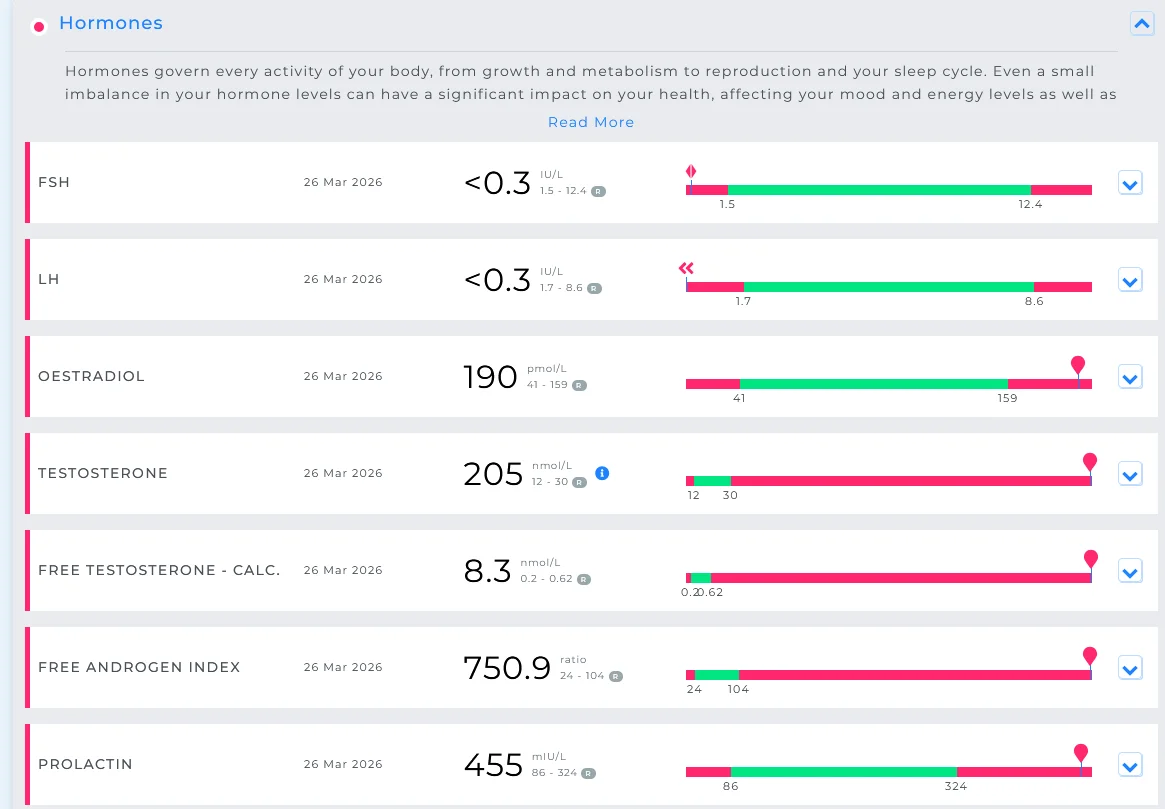The width and height of the screenshot is (1165, 809).
Task: Collapse the Hormones section with top chevron
Action: 1142,24
